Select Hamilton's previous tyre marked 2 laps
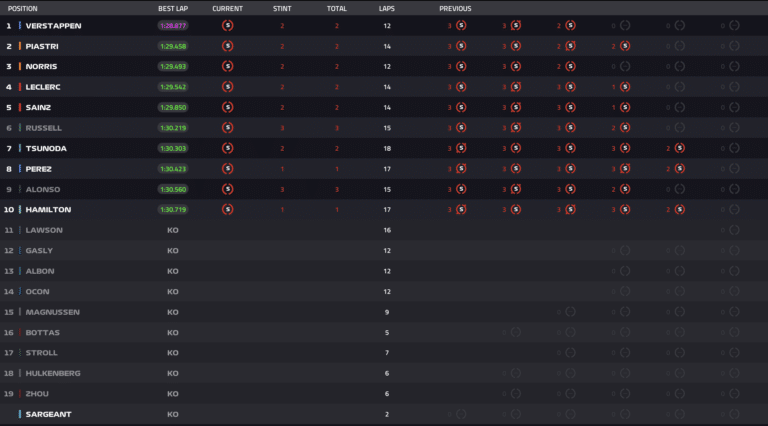The width and height of the screenshot is (768, 426). tap(679, 210)
